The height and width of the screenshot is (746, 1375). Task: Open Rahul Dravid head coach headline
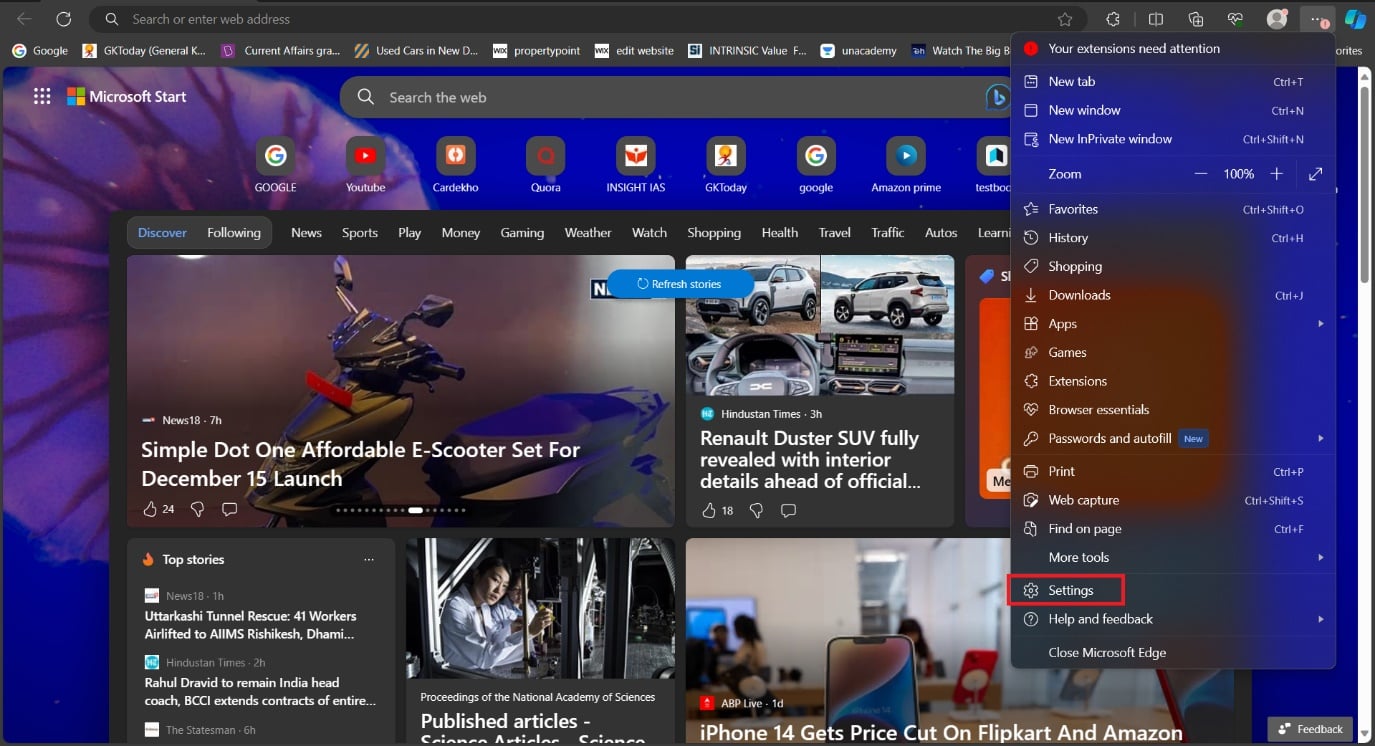pos(260,691)
